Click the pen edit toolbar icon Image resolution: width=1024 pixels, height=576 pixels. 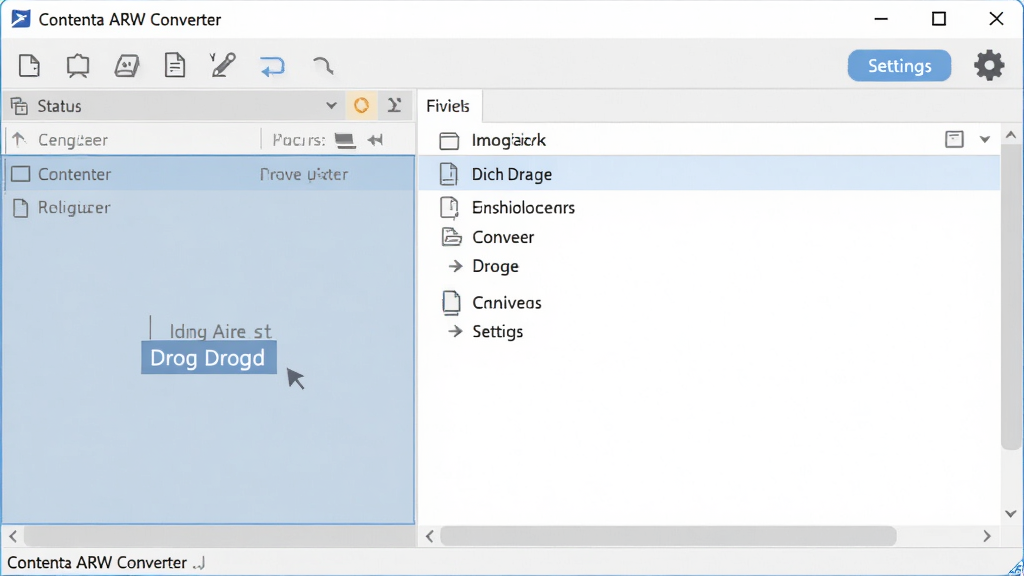[x=223, y=65]
